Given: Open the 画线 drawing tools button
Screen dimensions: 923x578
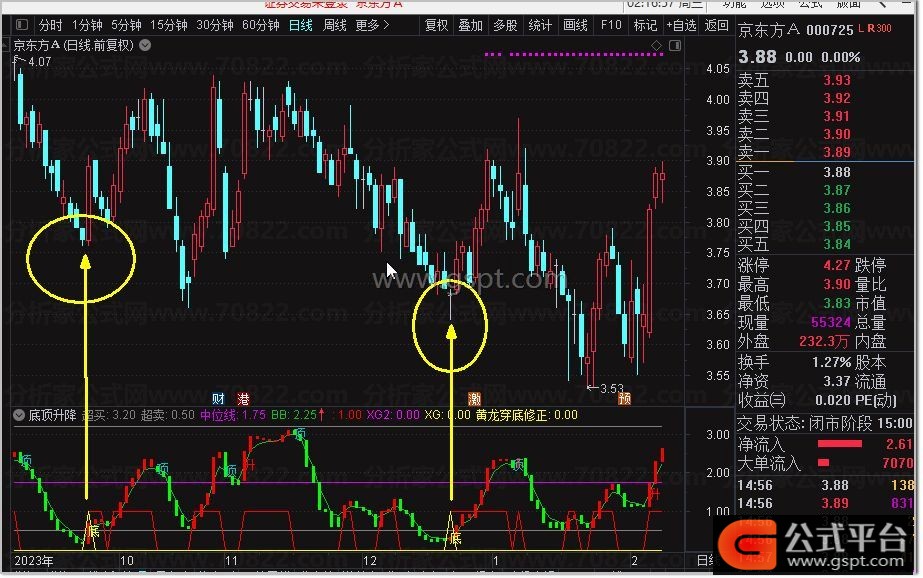Looking at the screenshot, I should [x=575, y=25].
